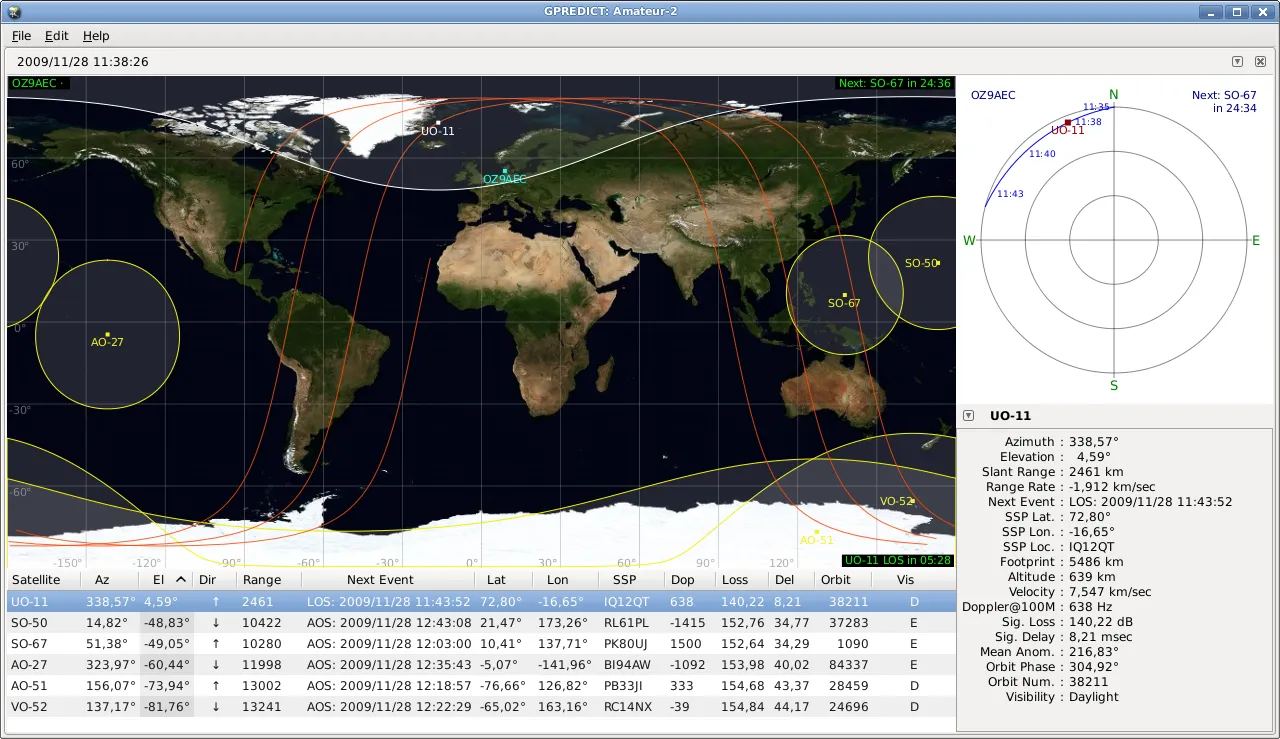Click the AO-27 satellite marker on the map
Image resolution: width=1280 pixels, height=739 pixels.
click(106, 332)
